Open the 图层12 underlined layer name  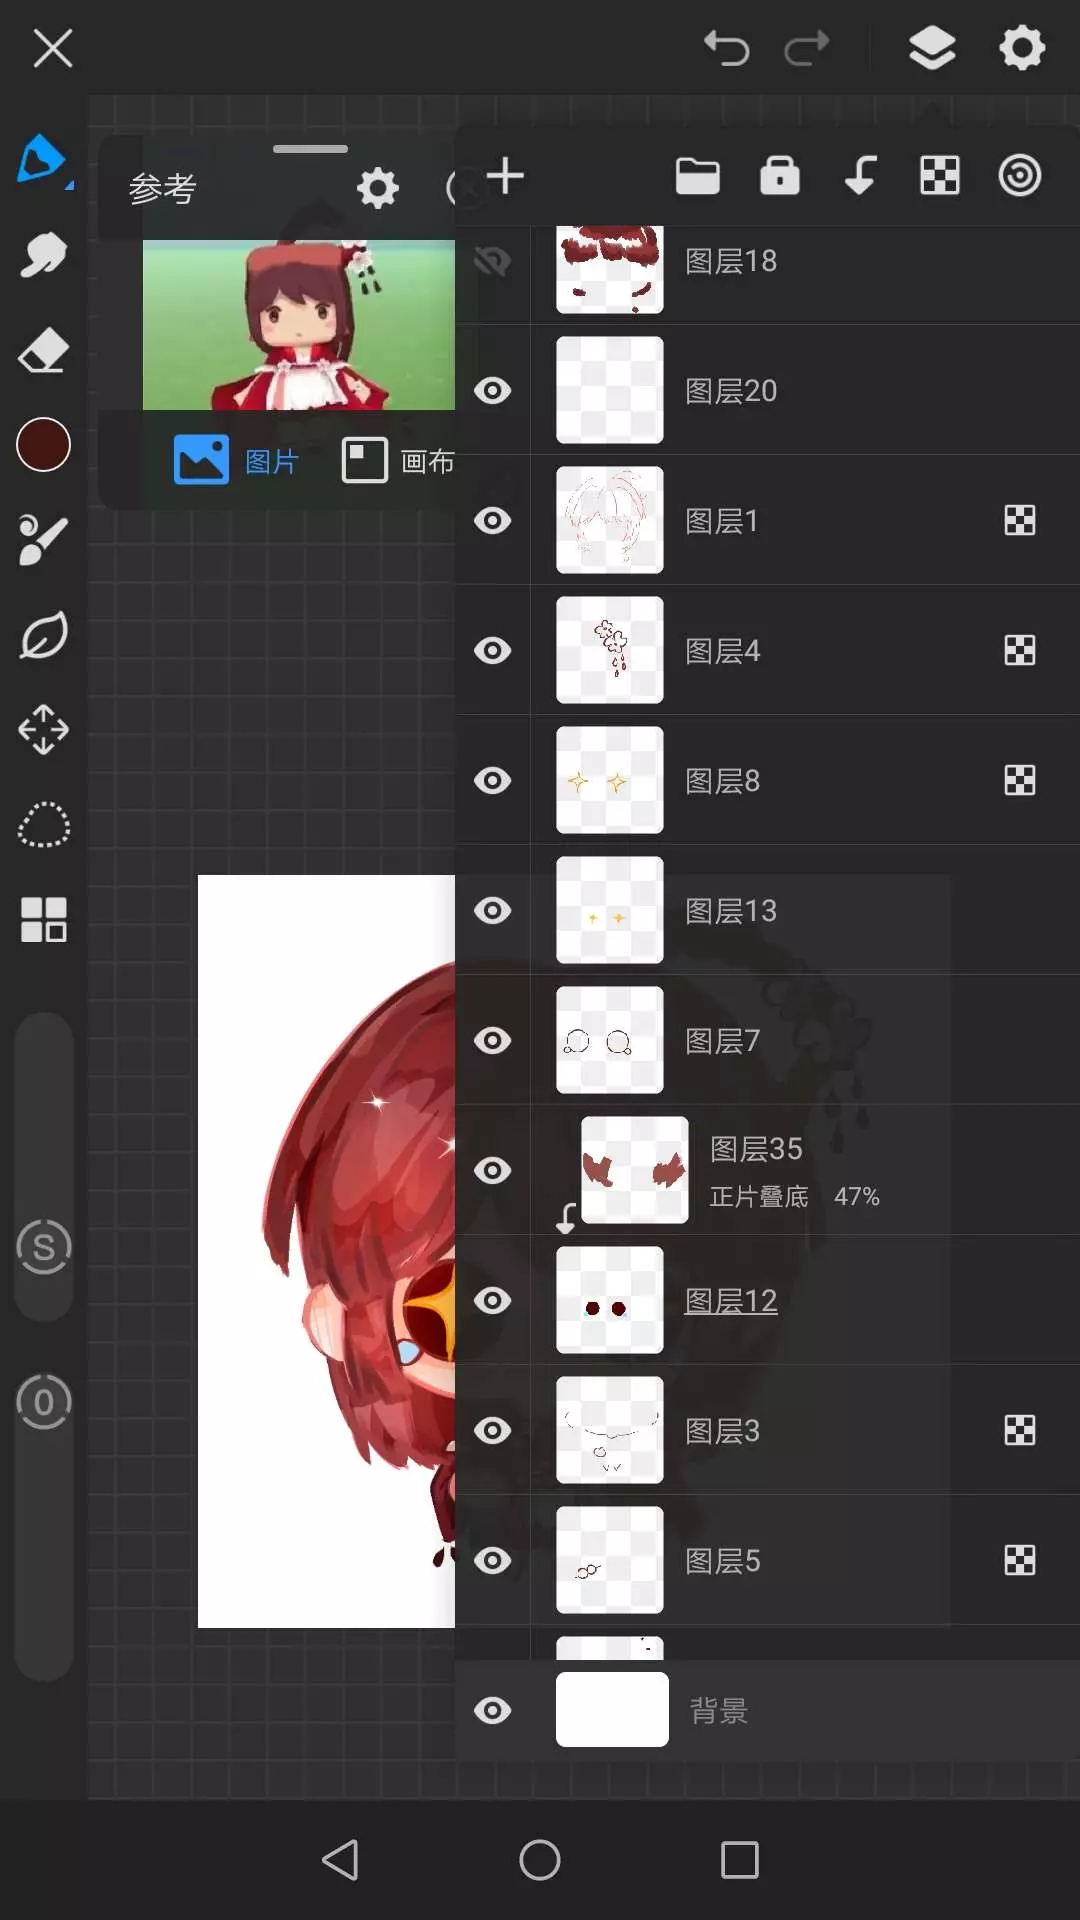731,1300
